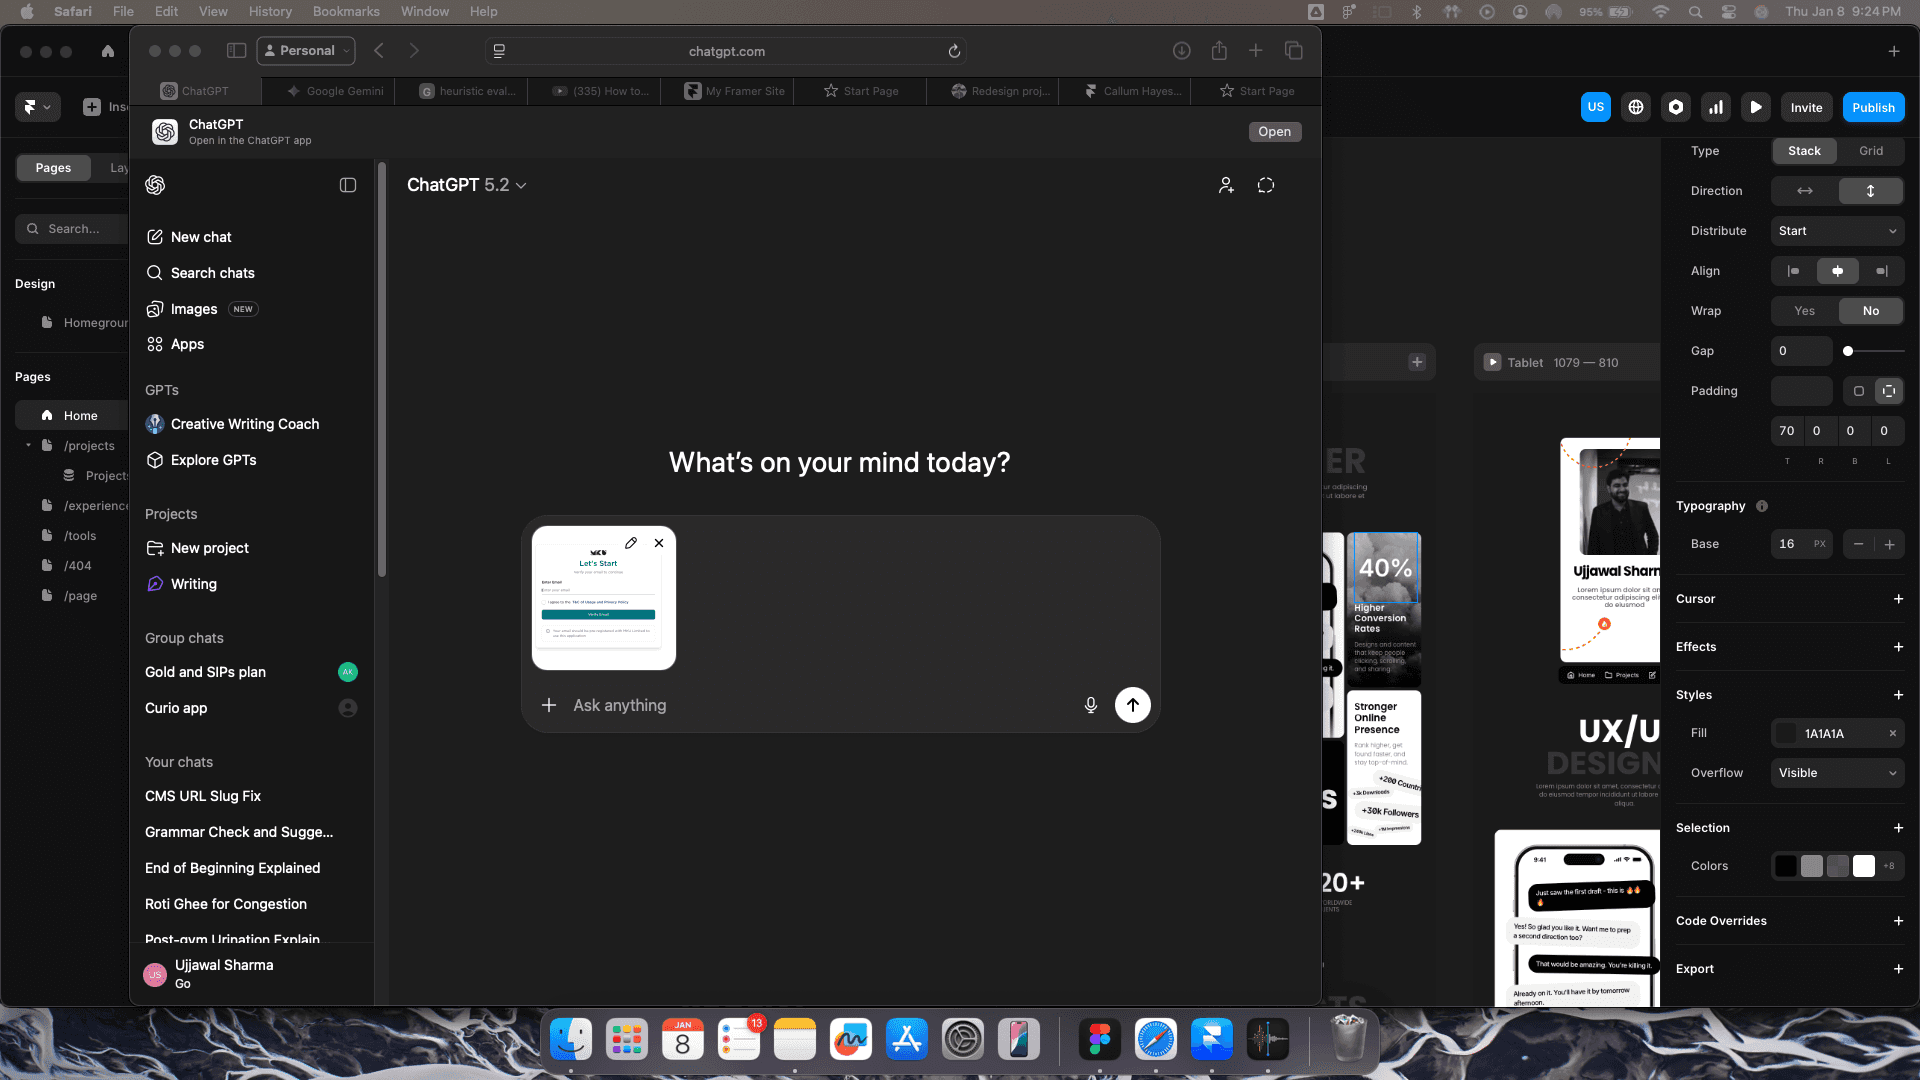Open the Bookmarks menu in menu bar
The width and height of the screenshot is (1920, 1080).
pyautogui.click(x=346, y=11)
